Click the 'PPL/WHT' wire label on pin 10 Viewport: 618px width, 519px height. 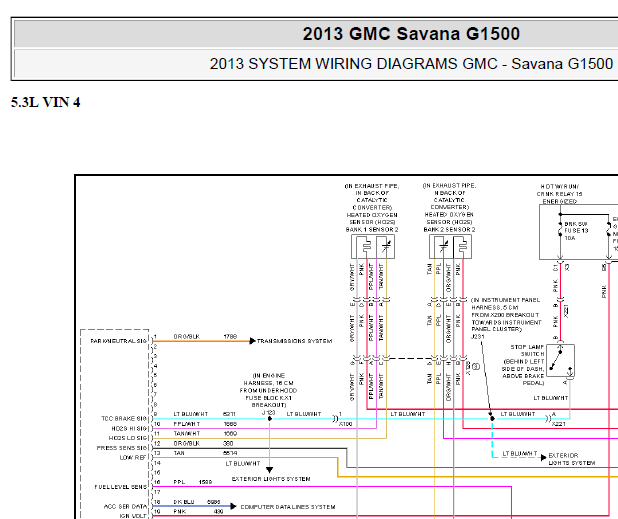tap(187, 424)
